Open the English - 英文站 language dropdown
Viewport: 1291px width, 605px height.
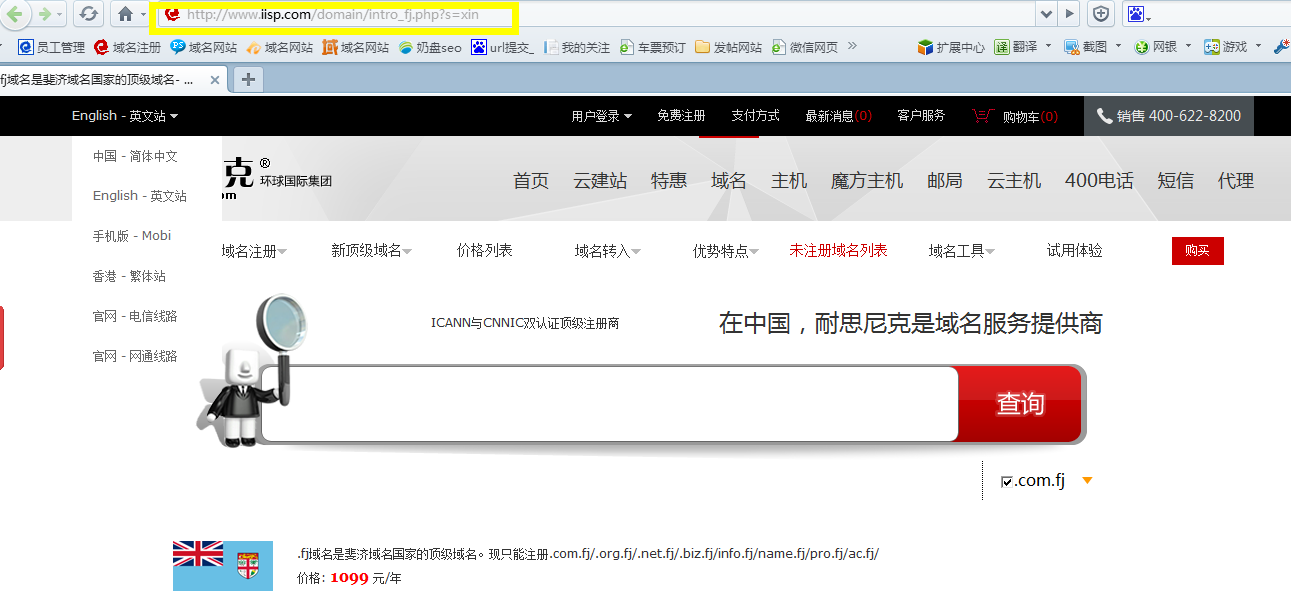(121, 115)
